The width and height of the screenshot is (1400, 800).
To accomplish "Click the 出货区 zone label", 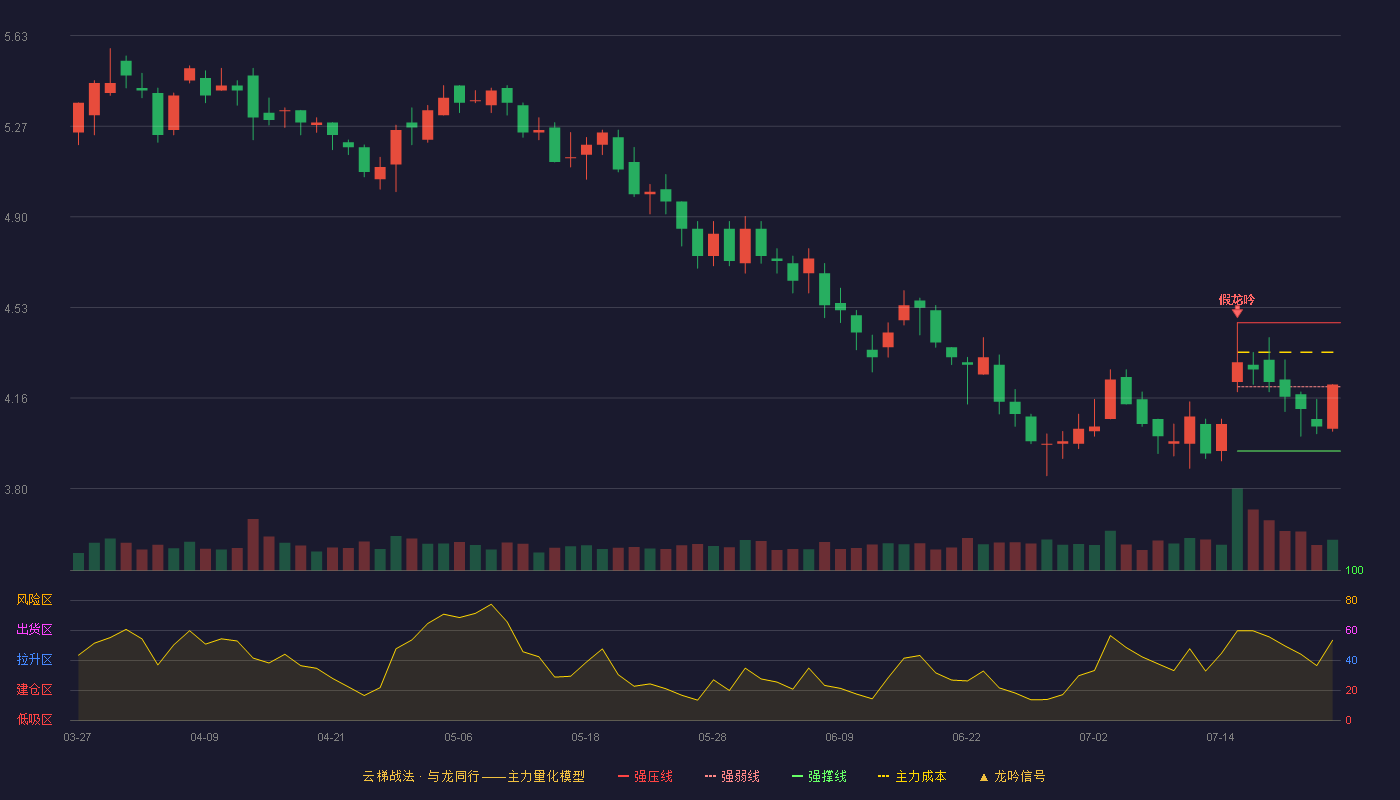I will (34, 630).
